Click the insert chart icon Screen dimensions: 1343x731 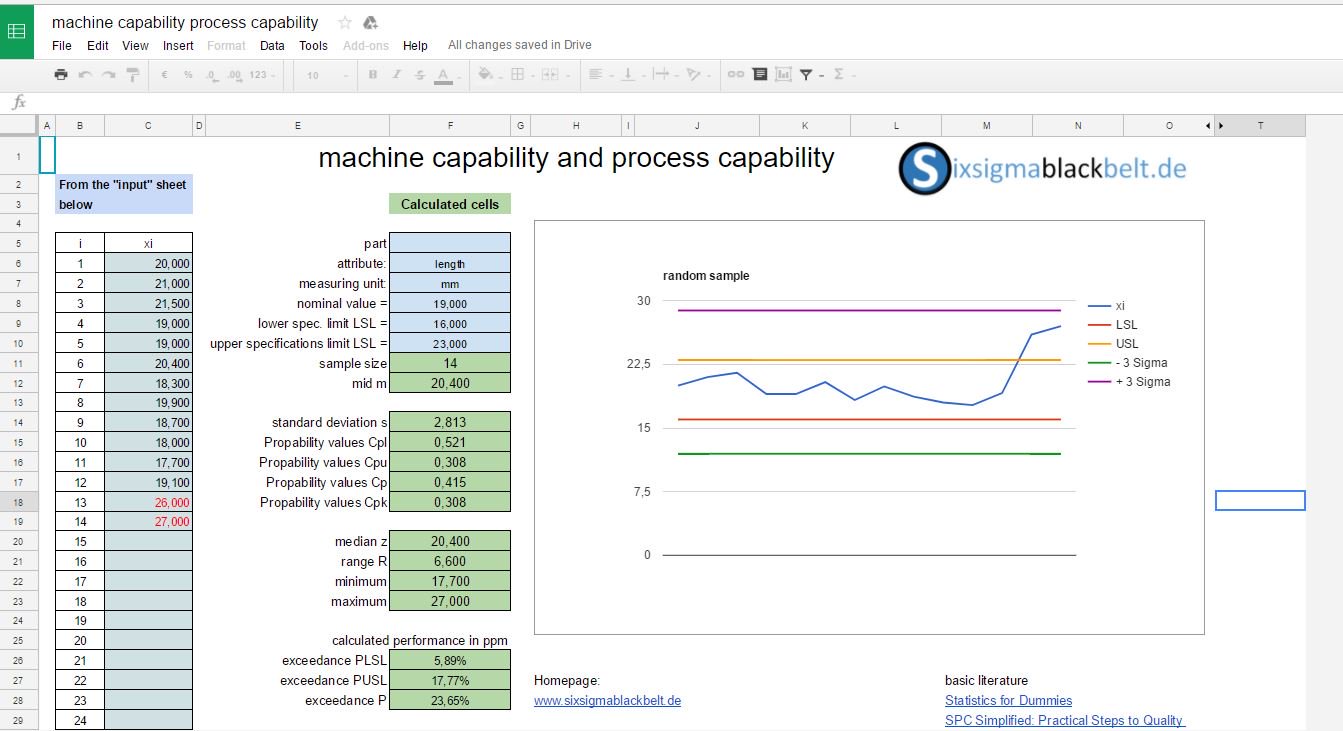point(783,74)
